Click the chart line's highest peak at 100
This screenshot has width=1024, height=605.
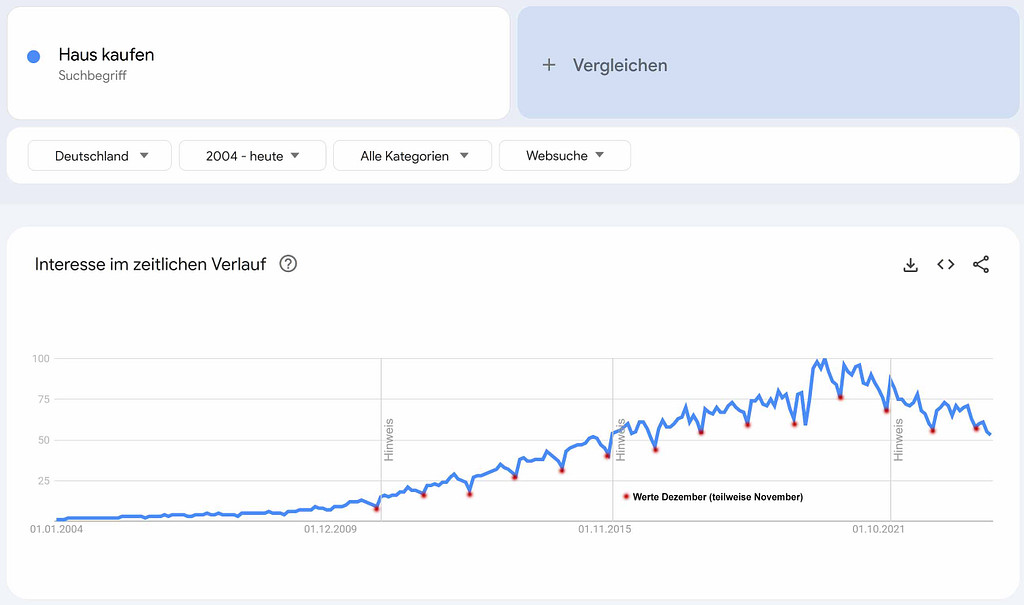824,359
